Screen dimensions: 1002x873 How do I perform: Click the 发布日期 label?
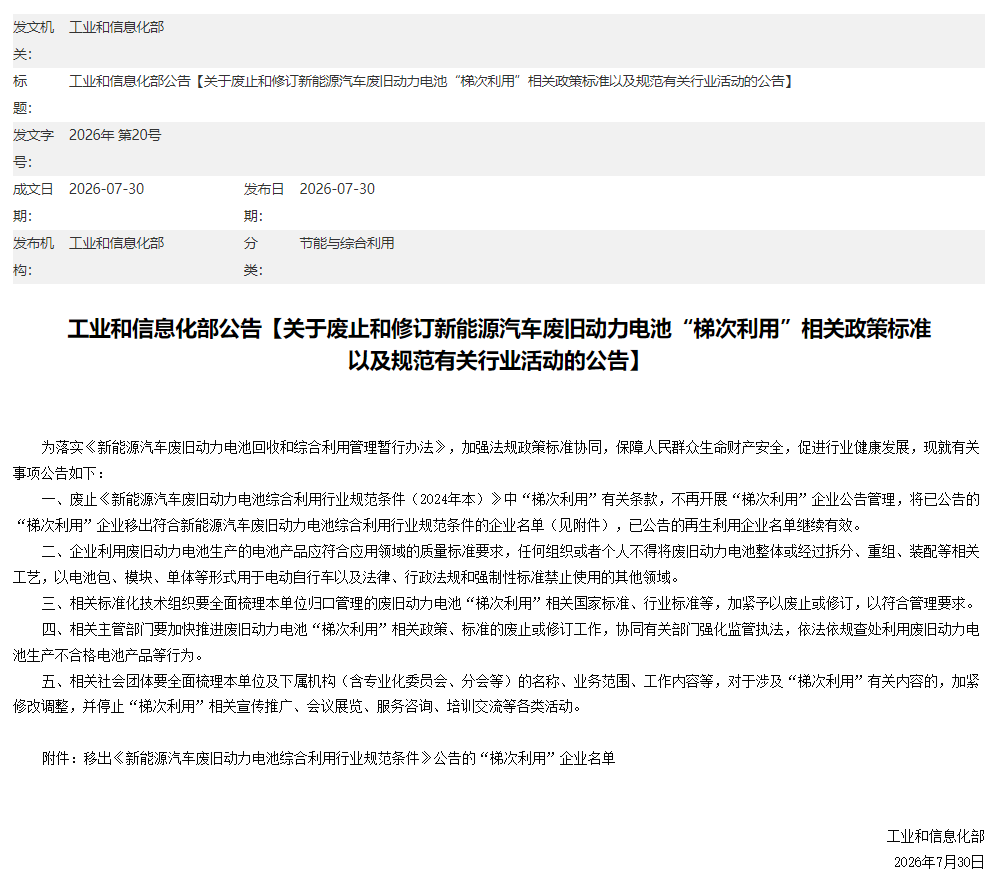[x=264, y=203]
